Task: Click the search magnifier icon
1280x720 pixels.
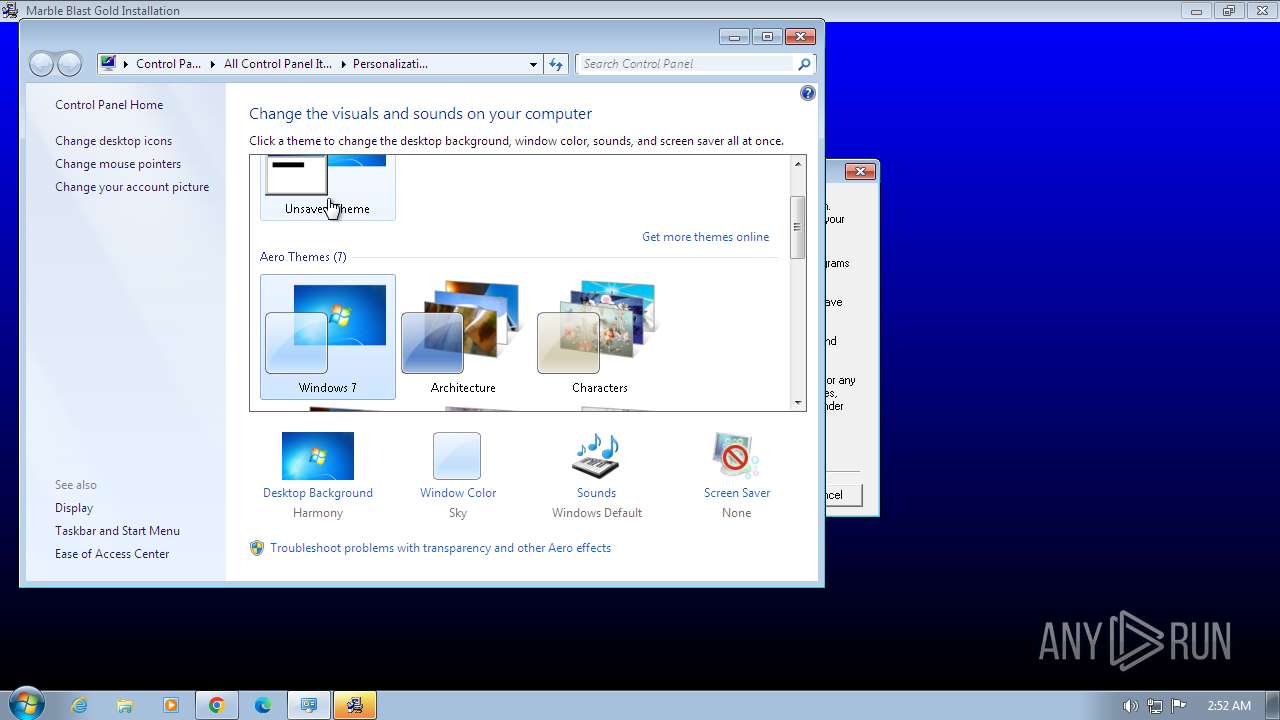Action: pyautogui.click(x=804, y=64)
